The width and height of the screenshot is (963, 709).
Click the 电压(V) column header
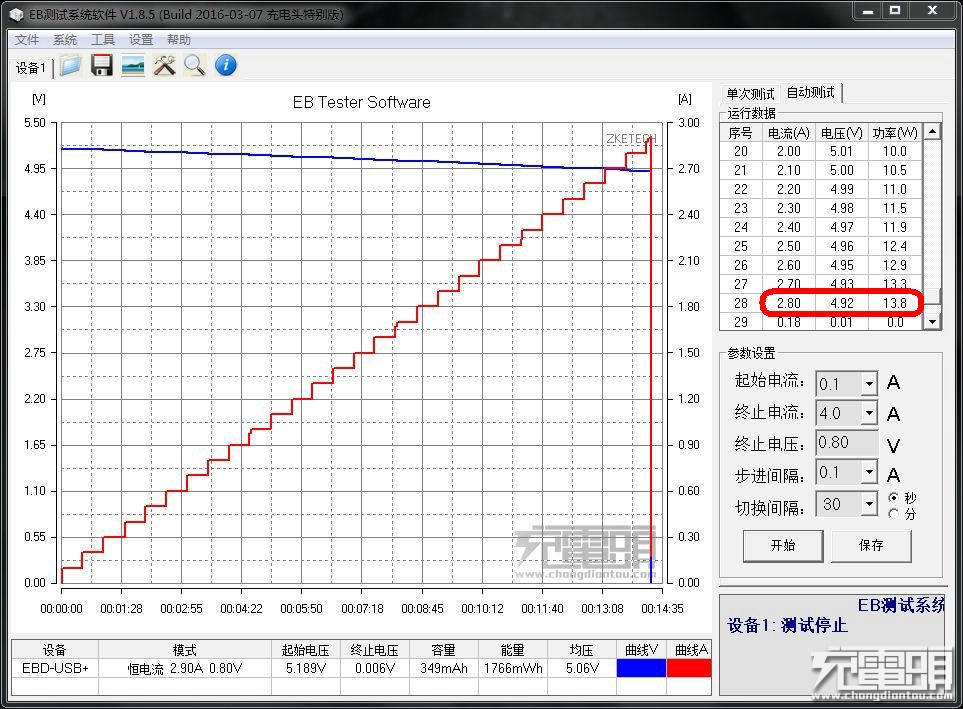pos(841,133)
